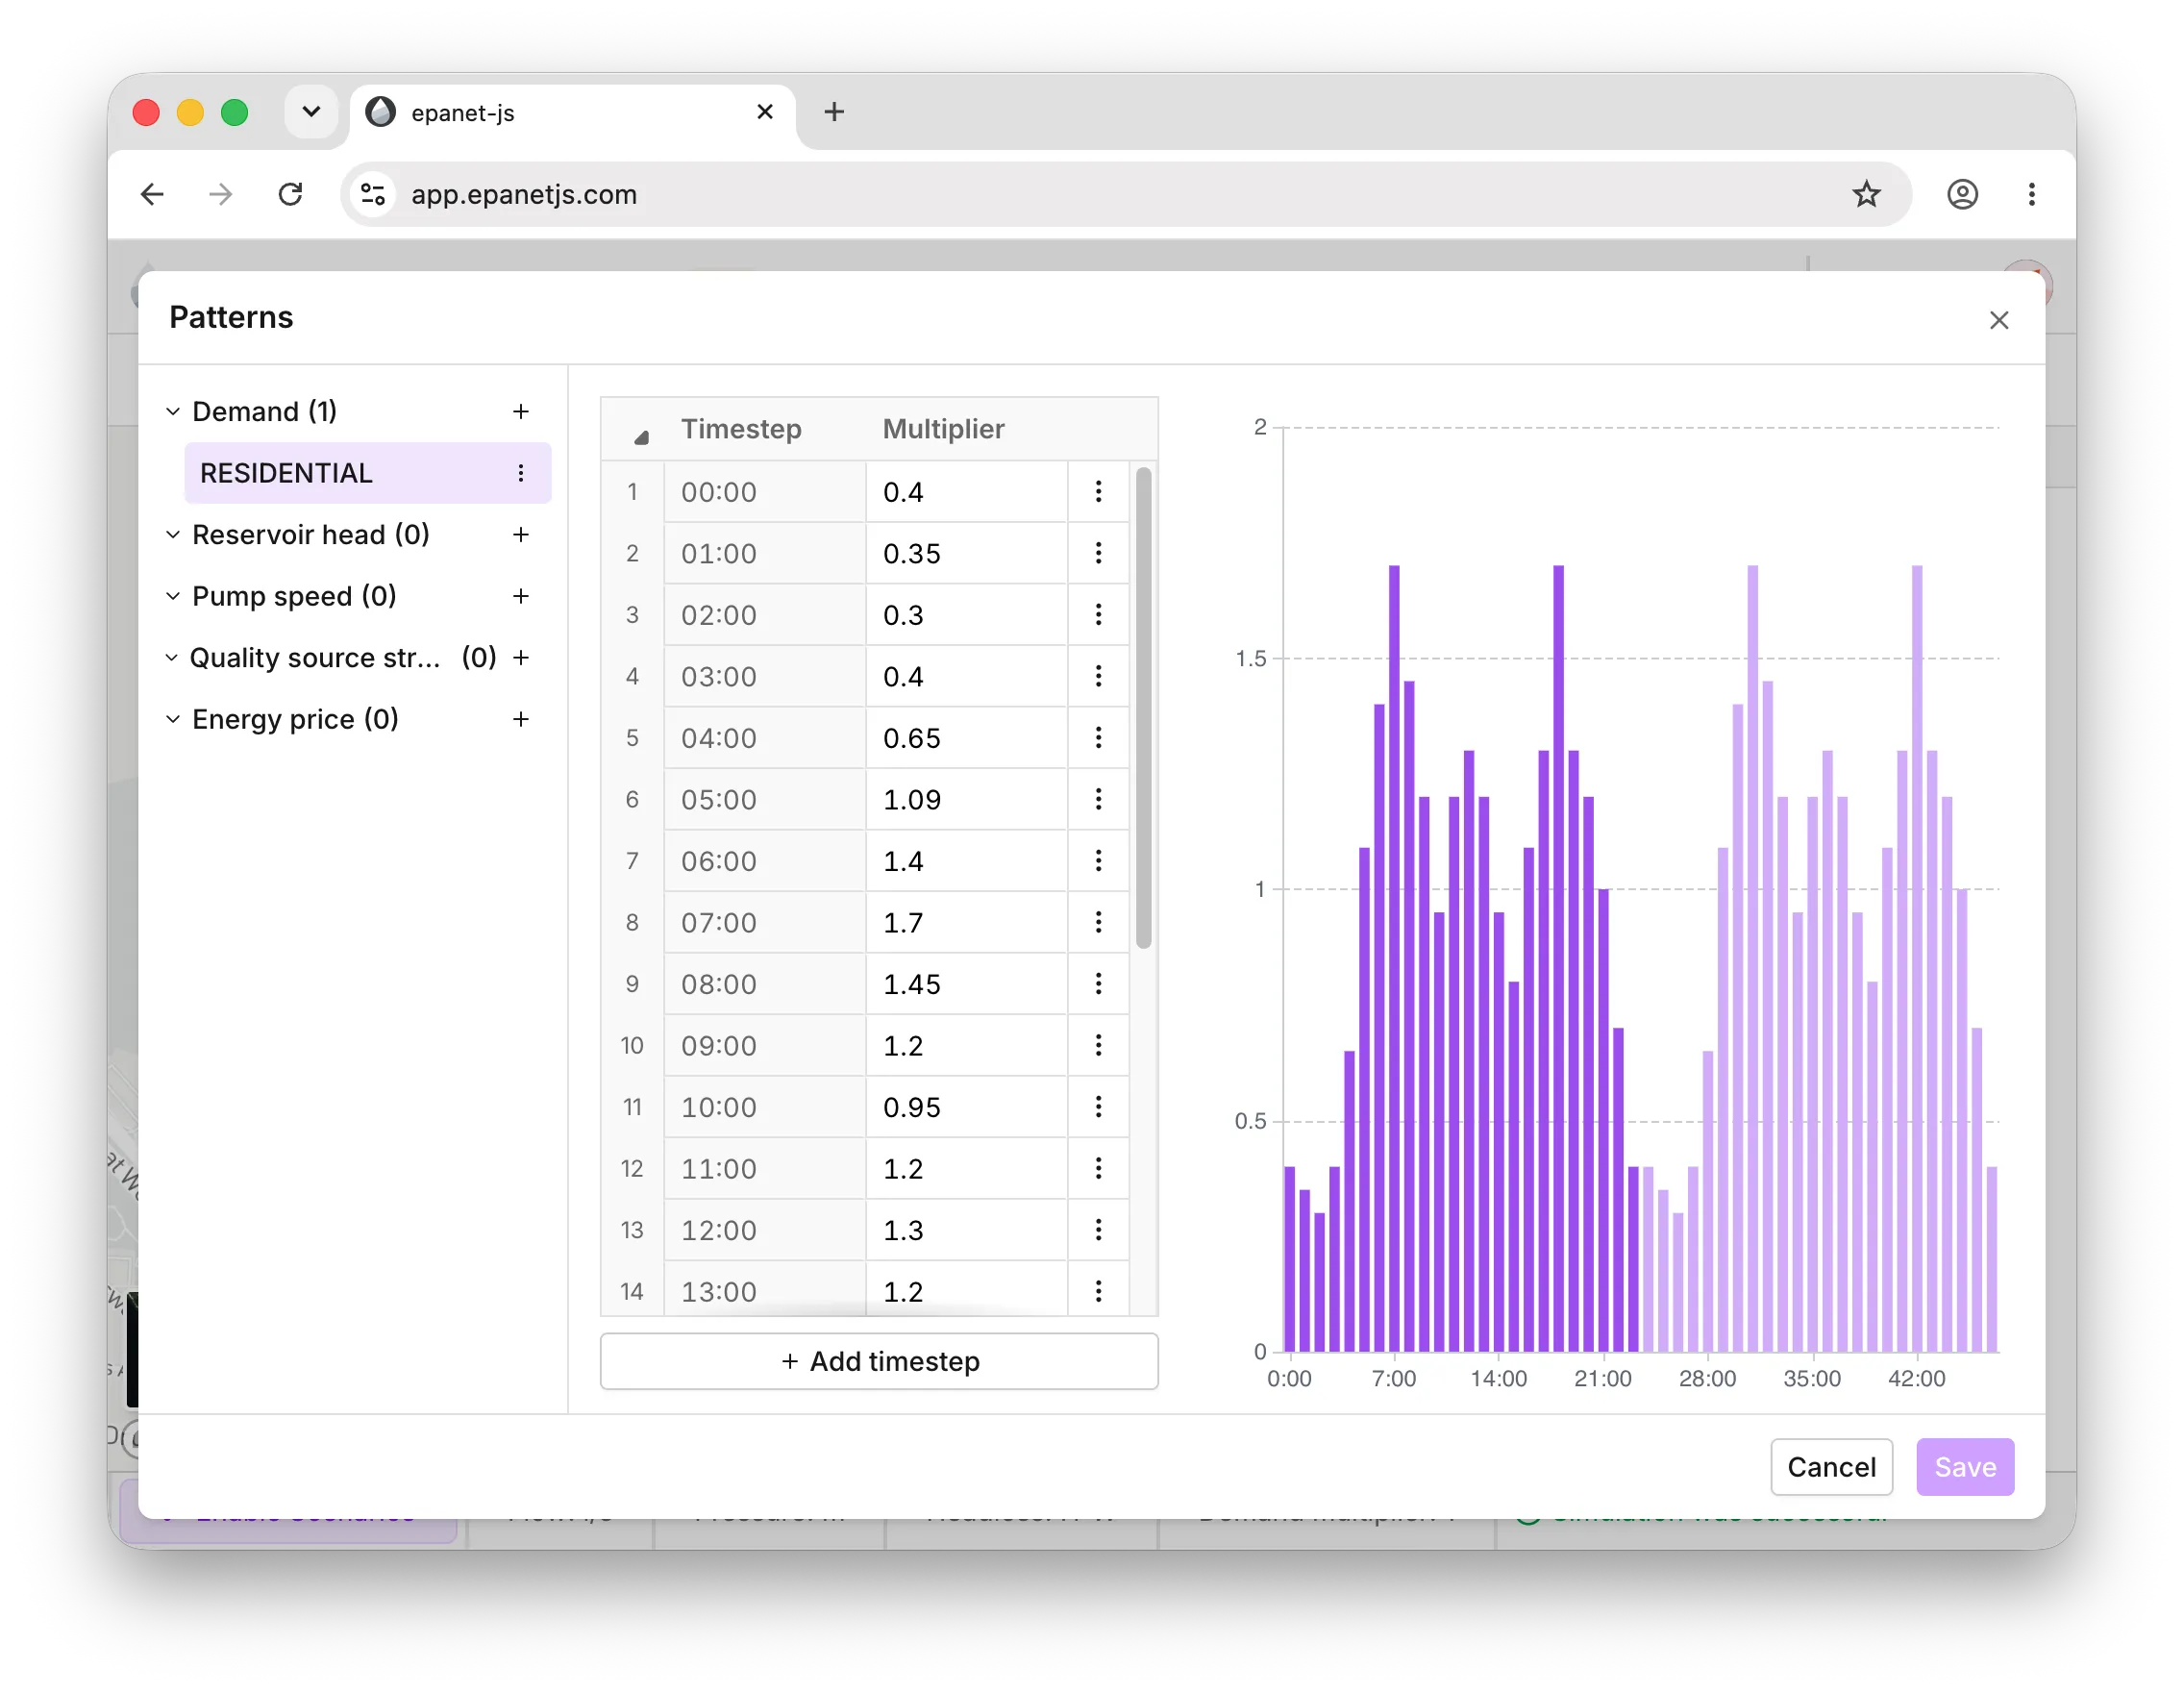Screen dimensions: 2184x1692
Task: Open row options for timestep 00:00
Action: tap(1098, 491)
